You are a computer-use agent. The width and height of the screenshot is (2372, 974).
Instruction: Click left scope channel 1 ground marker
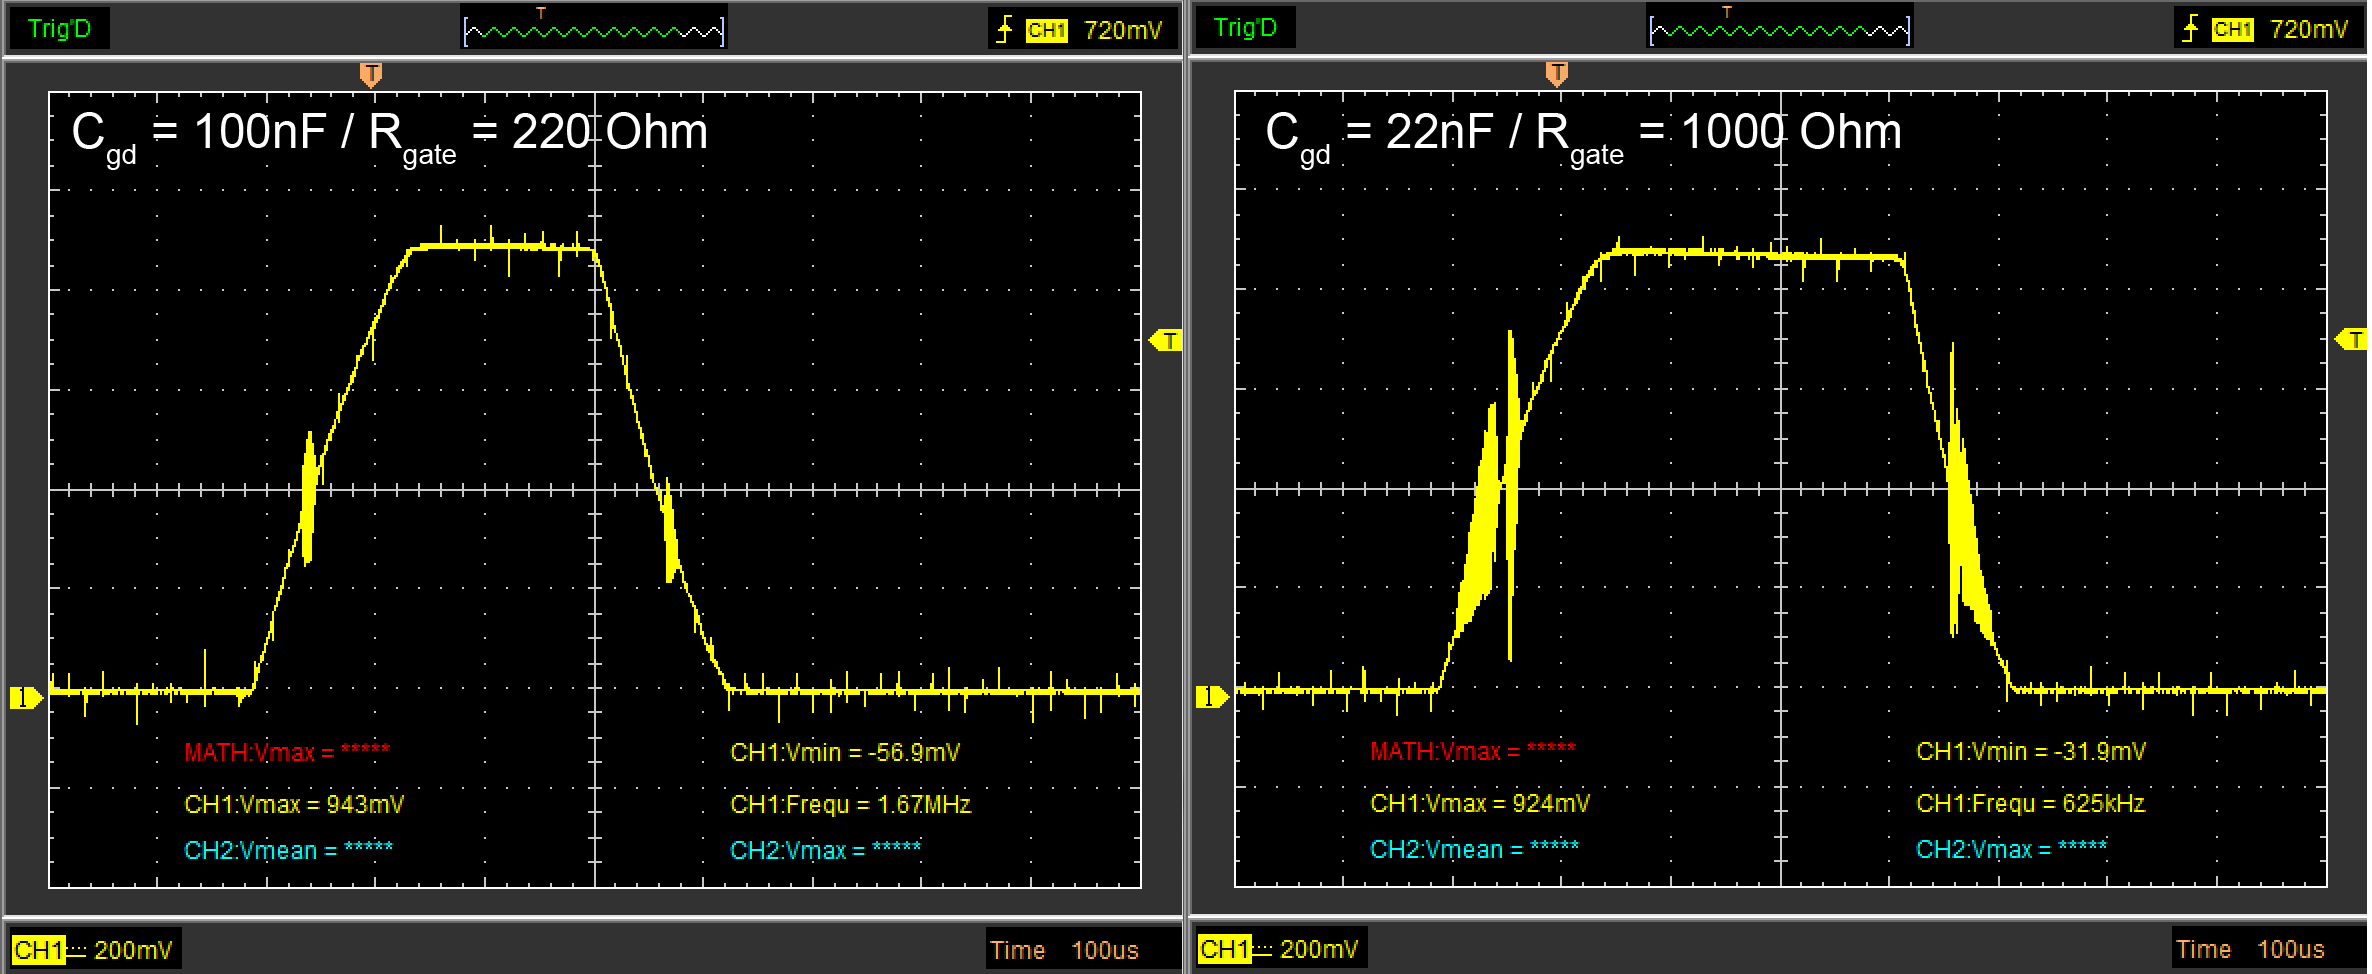[26, 697]
